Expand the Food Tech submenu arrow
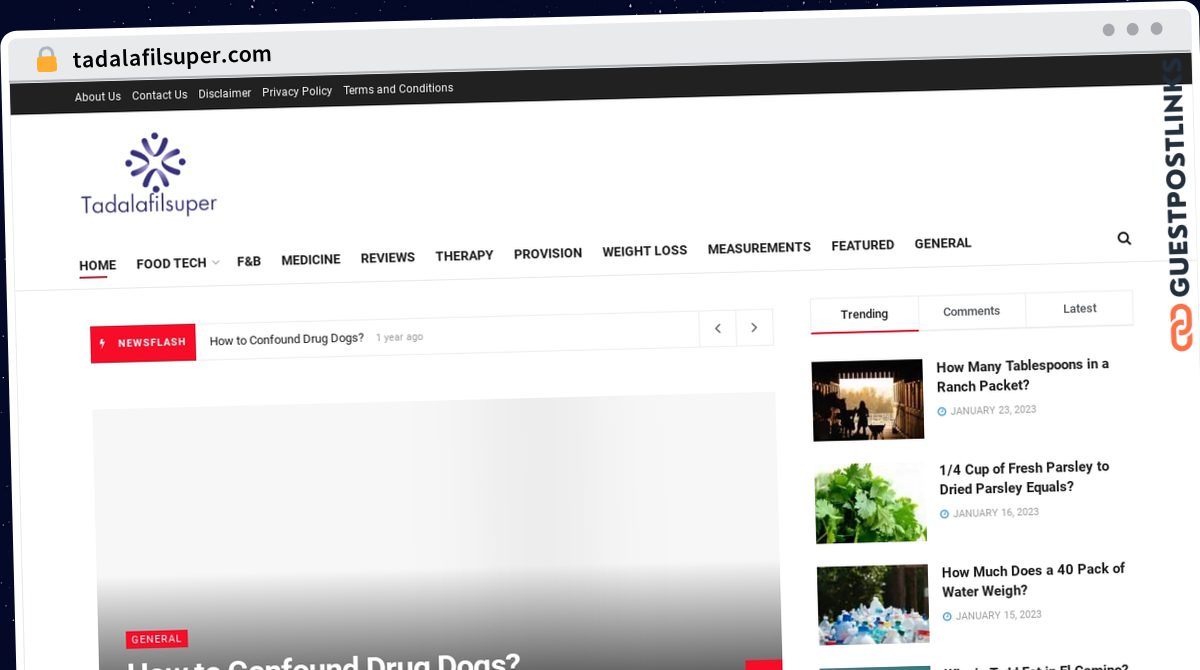 pos(216,262)
